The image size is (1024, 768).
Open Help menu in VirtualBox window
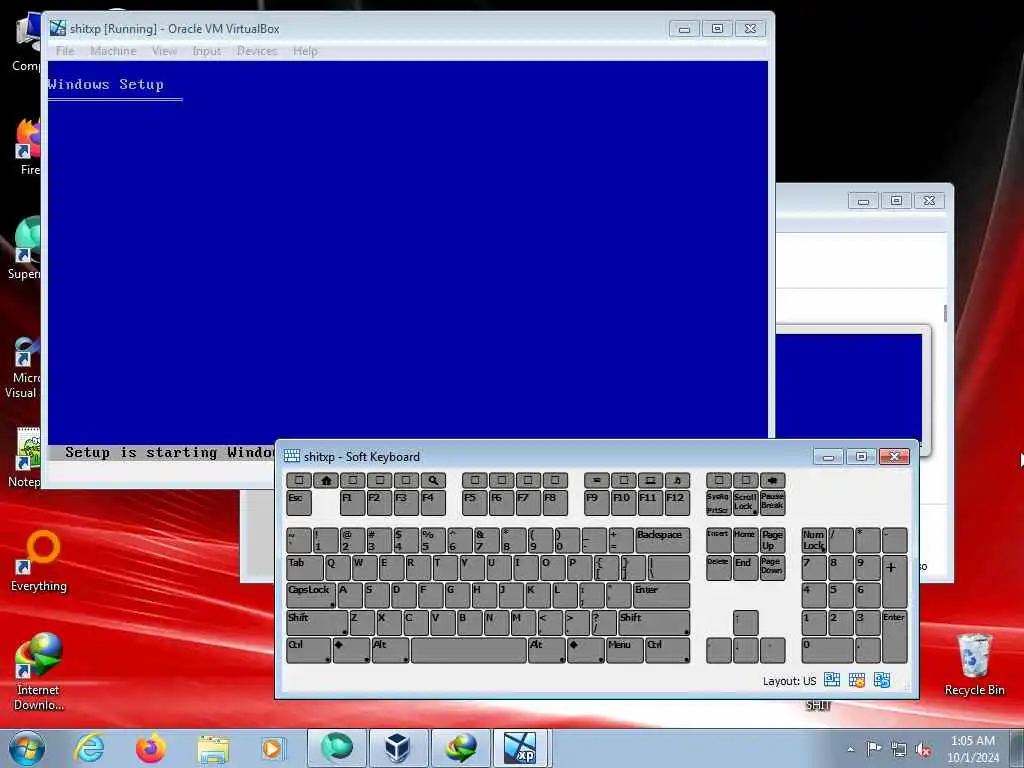click(x=305, y=51)
